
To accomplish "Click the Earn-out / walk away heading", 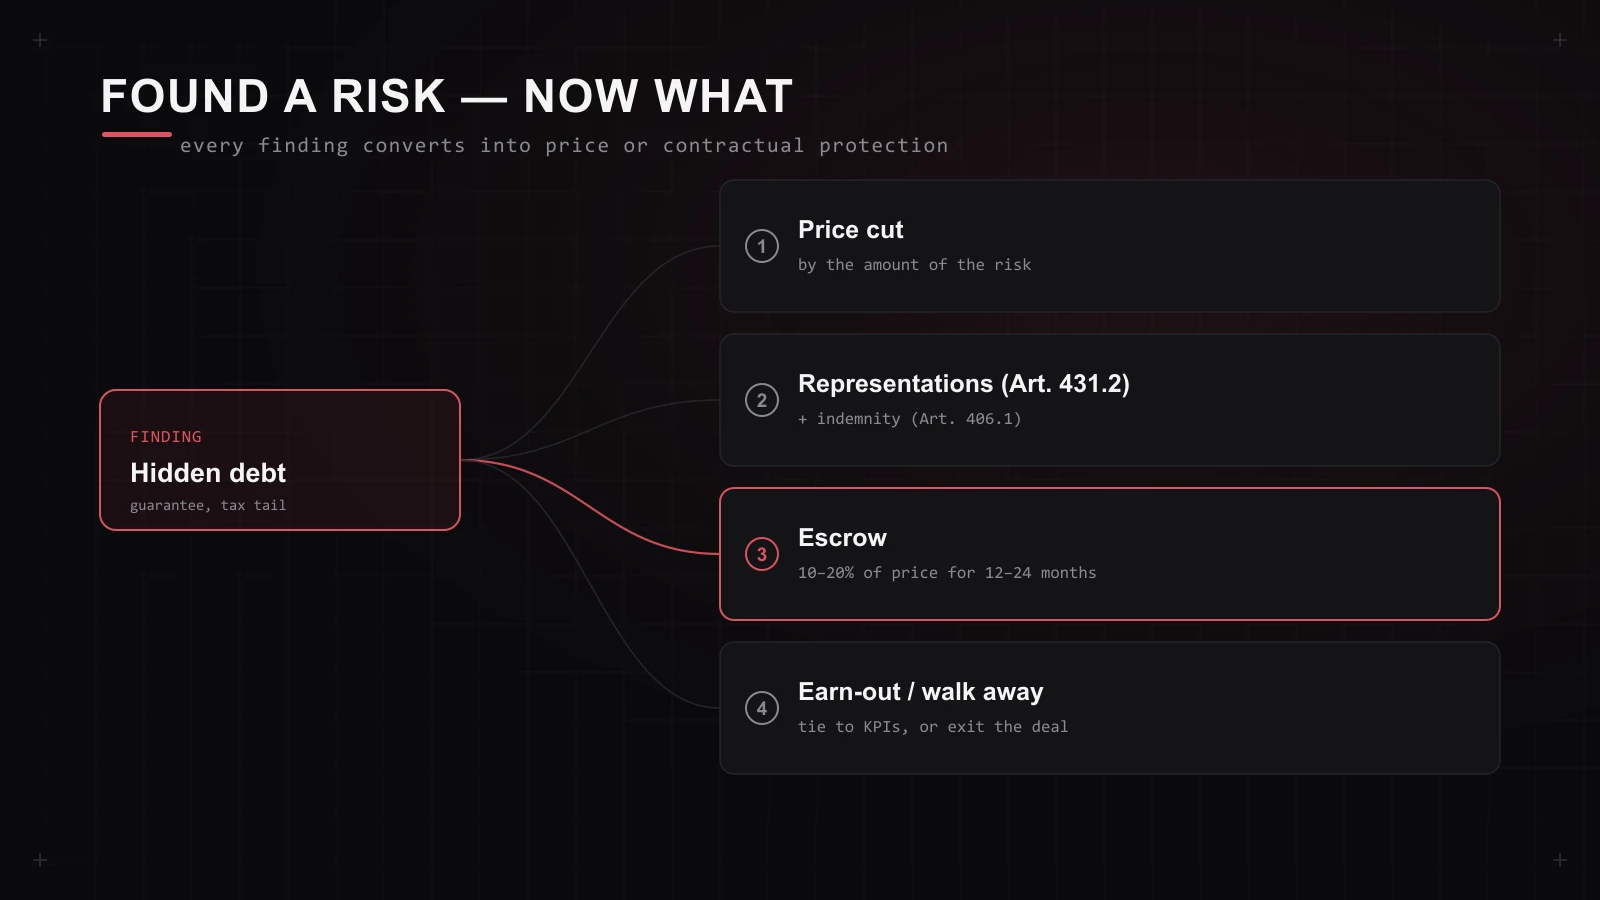I will pos(921,692).
